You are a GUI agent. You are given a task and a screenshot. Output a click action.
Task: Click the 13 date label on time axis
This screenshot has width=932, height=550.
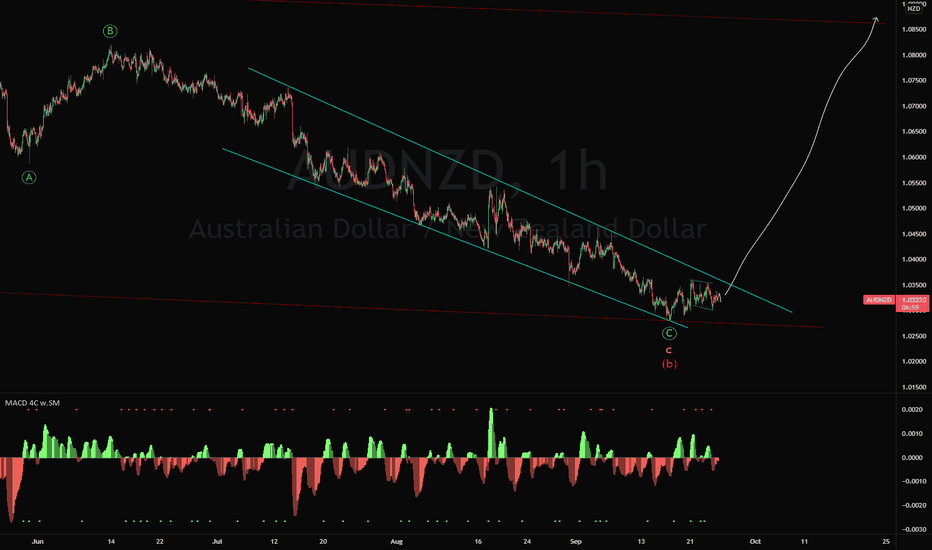[x=641, y=542]
